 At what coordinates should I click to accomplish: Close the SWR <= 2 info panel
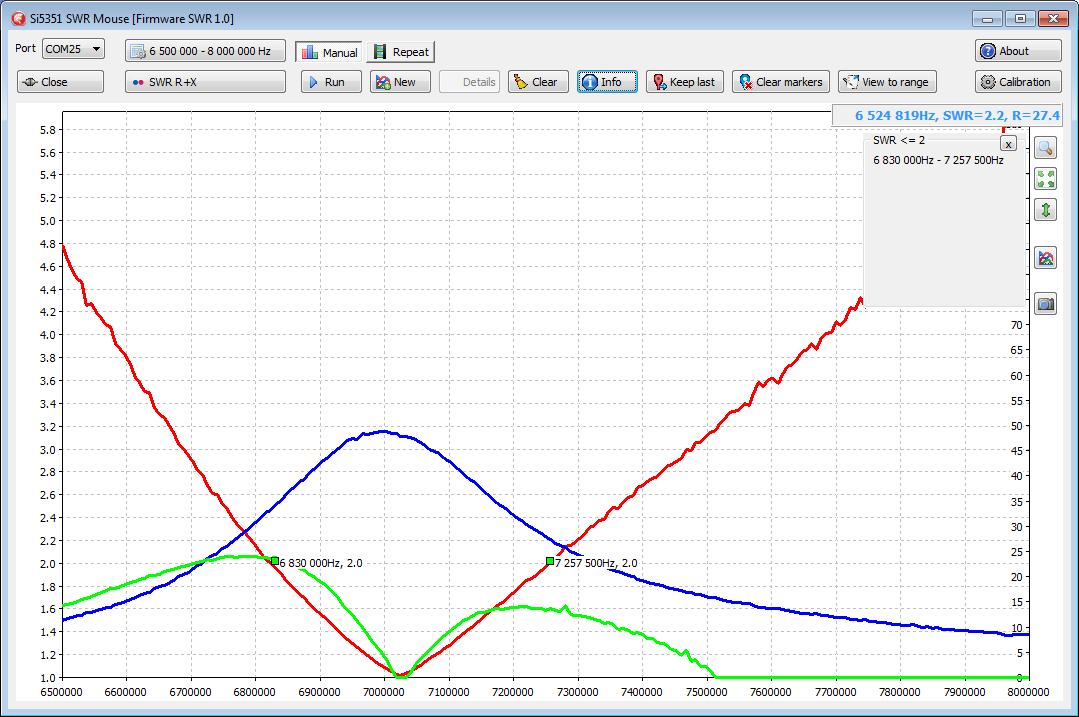pos(1008,144)
